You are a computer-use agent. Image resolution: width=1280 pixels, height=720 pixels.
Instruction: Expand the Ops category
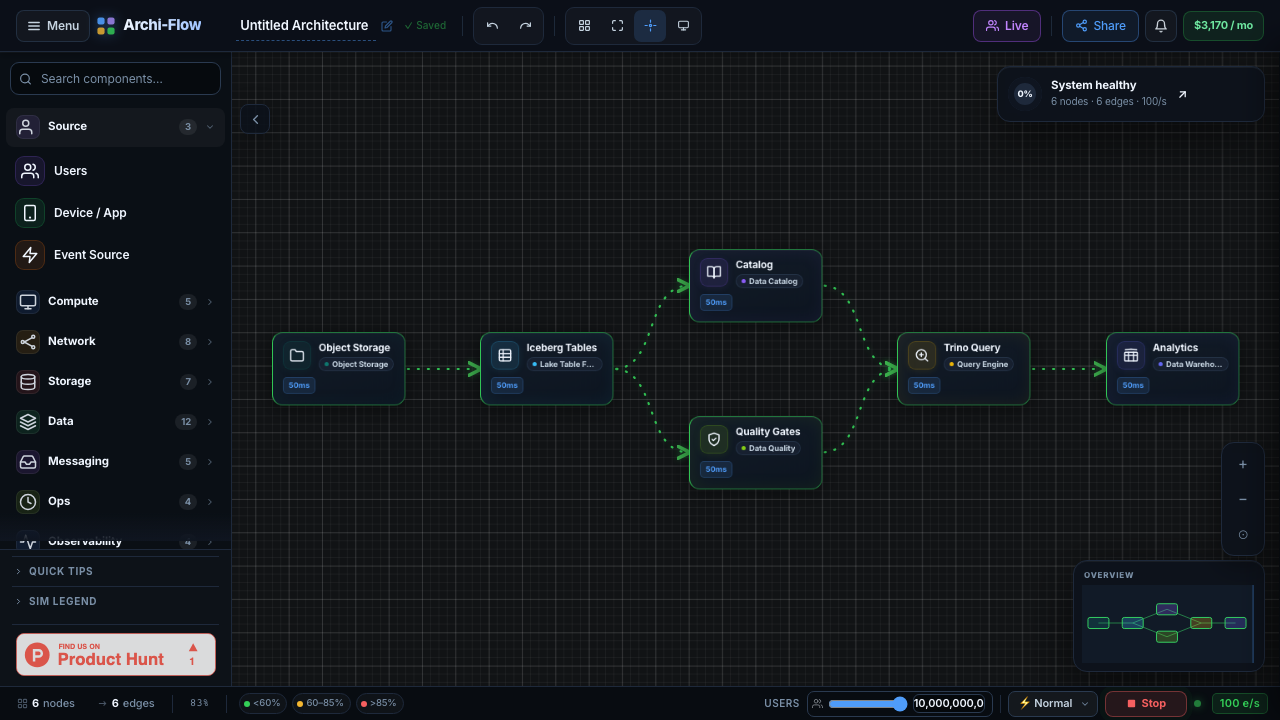[x=115, y=502]
